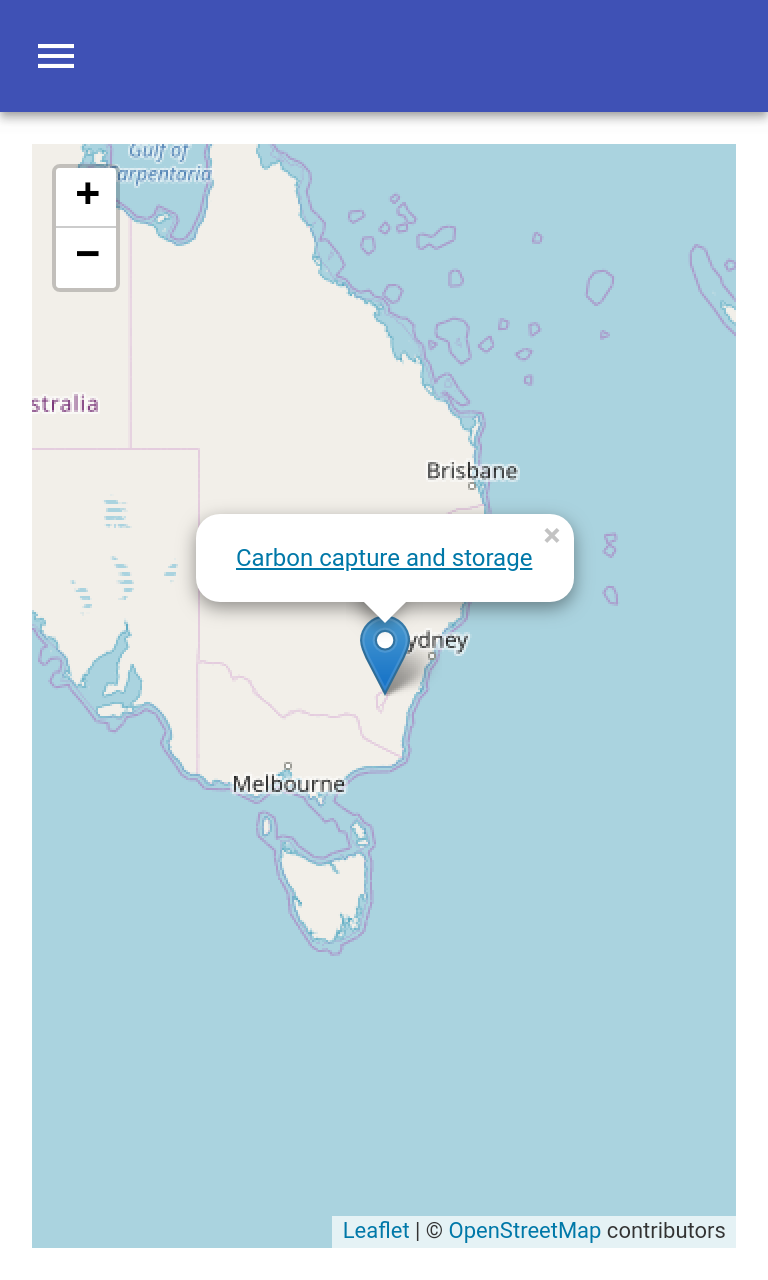Screen dimensions: 768x1280
Task: Close the map popup
Action: click(x=551, y=536)
